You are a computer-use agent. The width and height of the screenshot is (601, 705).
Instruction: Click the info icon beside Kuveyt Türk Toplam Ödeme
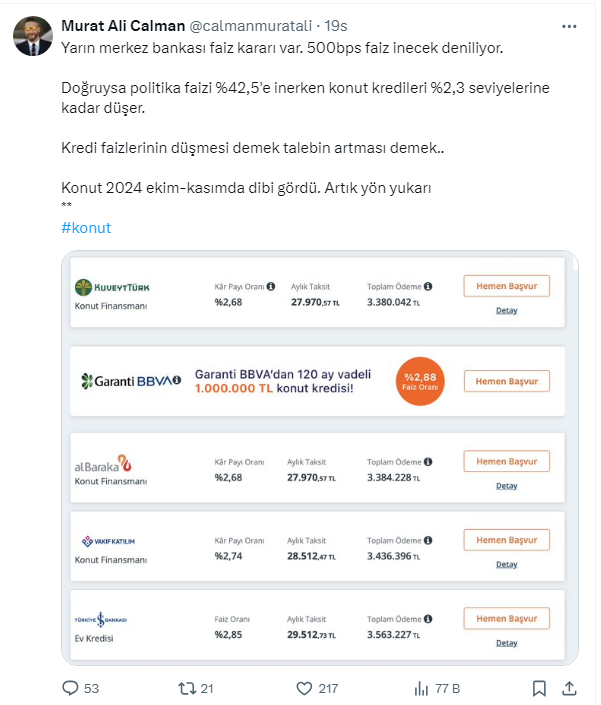pyautogui.click(x=428, y=286)
